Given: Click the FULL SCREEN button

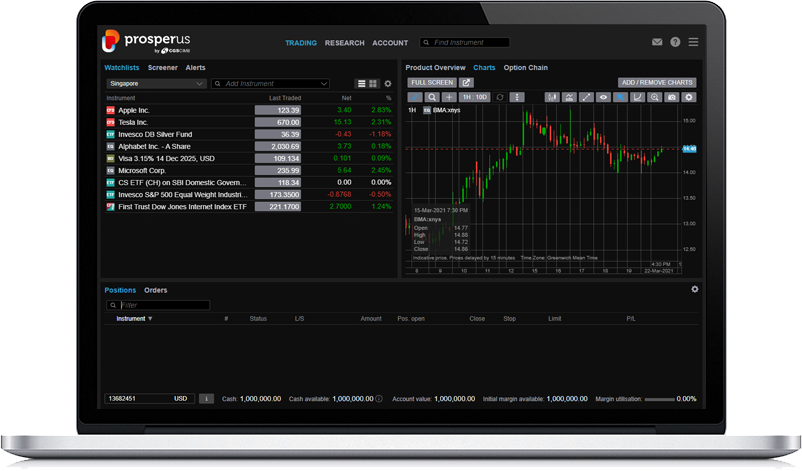Looking at the screenshot, I should click(432, 82).
